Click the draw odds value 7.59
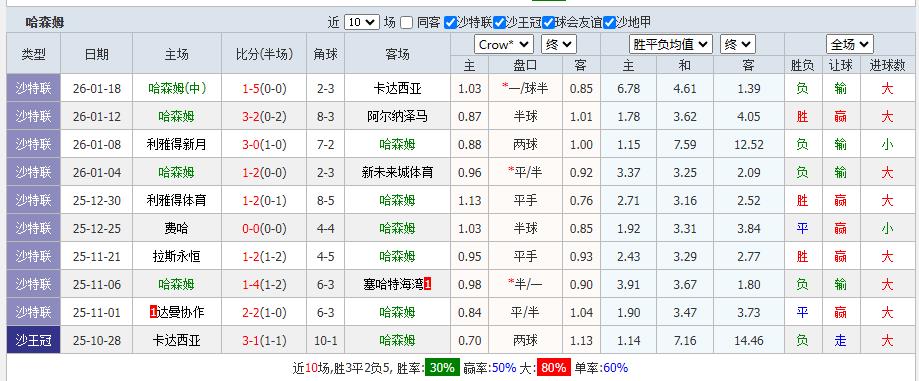This screenshot has width=919, height=381. pos(685,145)
